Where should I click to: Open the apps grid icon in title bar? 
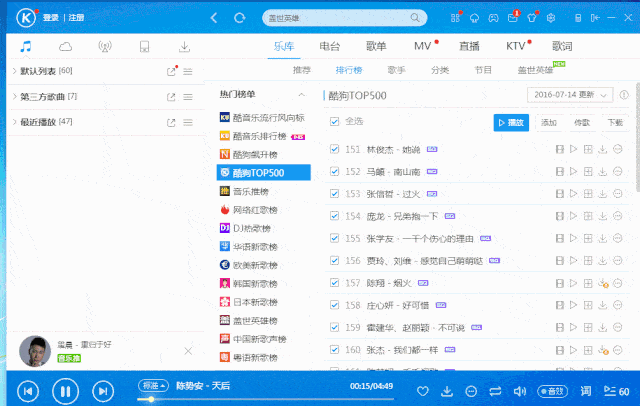[455, 18]
